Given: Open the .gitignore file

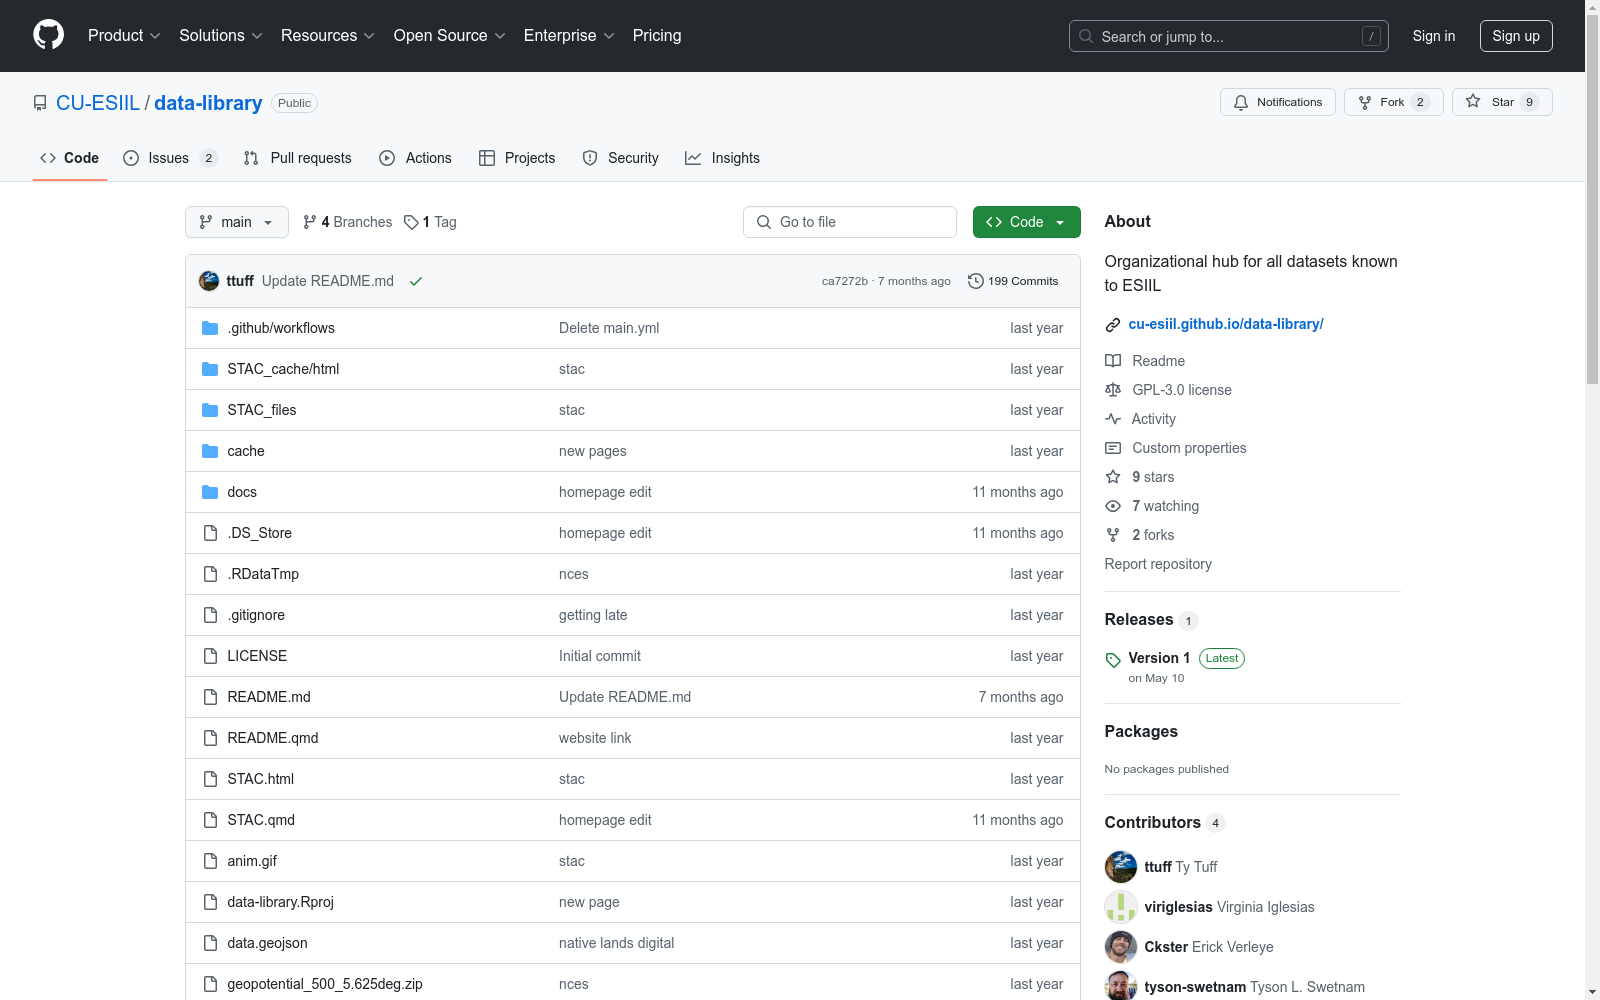Looking at the screenshot, I should click(x=256, y=615).
